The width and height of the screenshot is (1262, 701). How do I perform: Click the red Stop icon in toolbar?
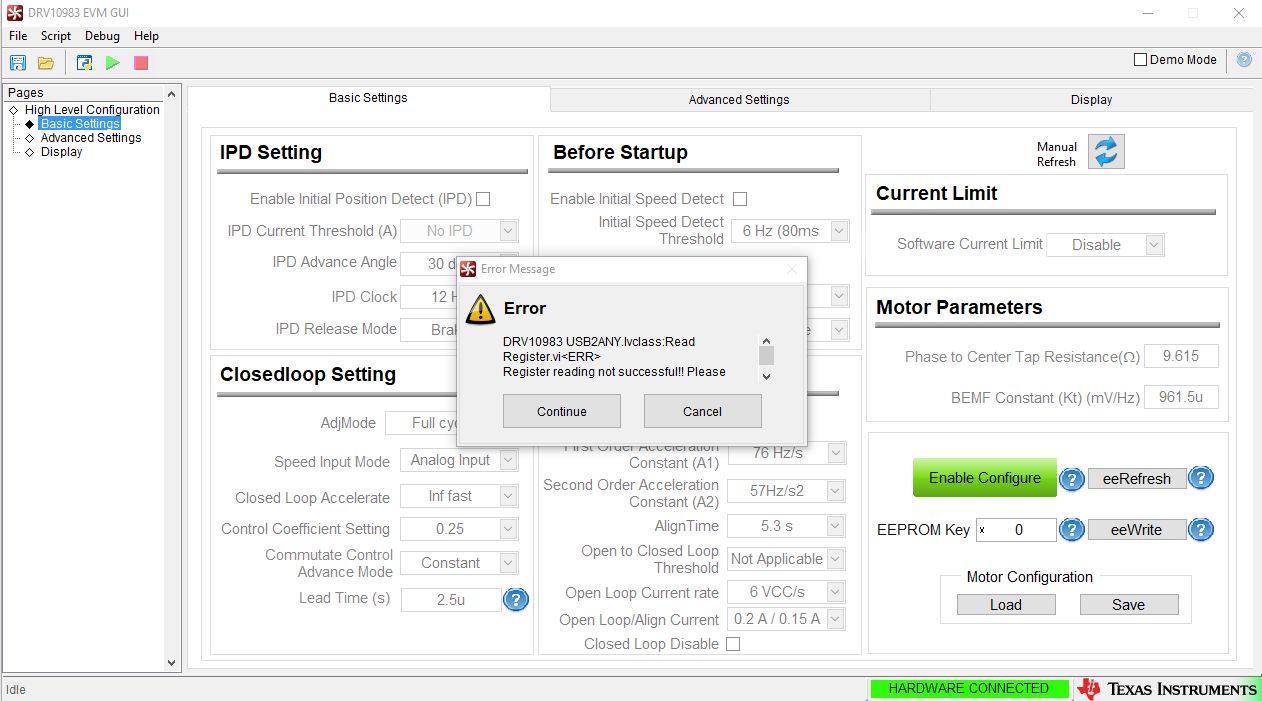[x=141, y=63]
